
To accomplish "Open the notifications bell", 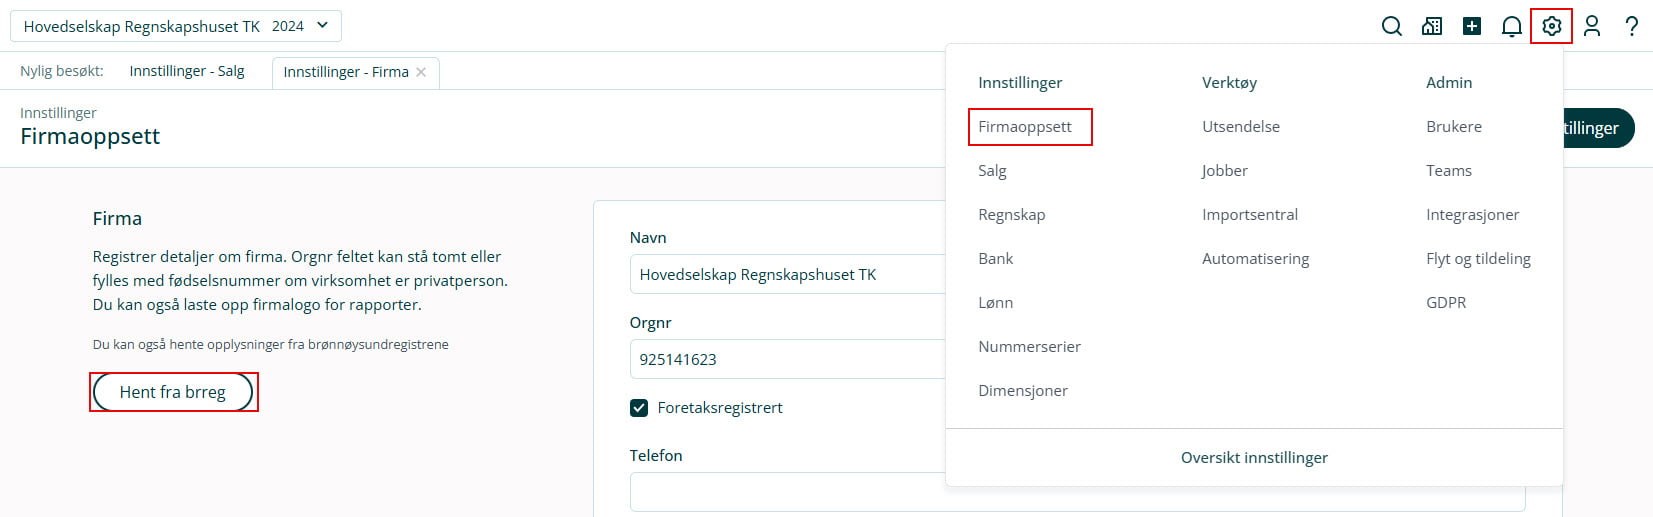I will tap(1511, 26).
